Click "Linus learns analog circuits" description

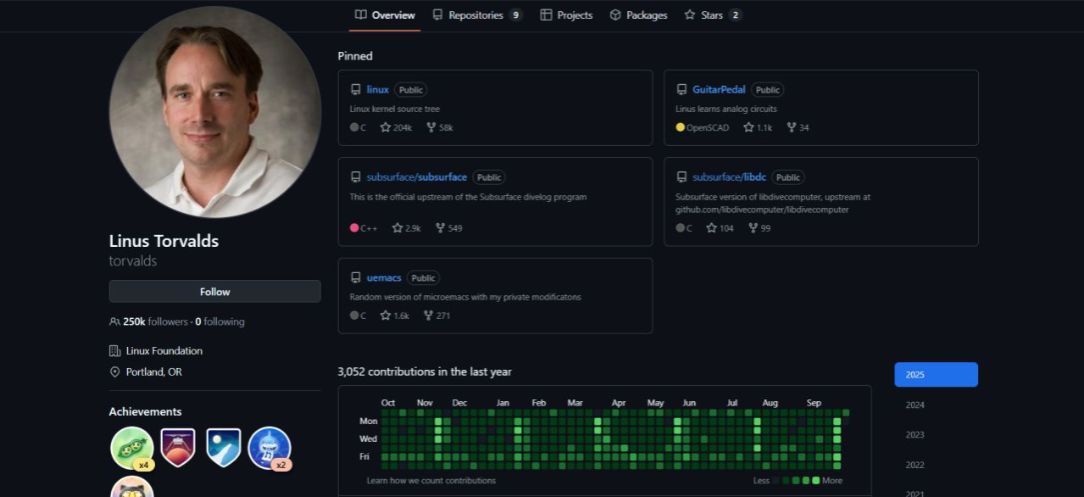727,109
